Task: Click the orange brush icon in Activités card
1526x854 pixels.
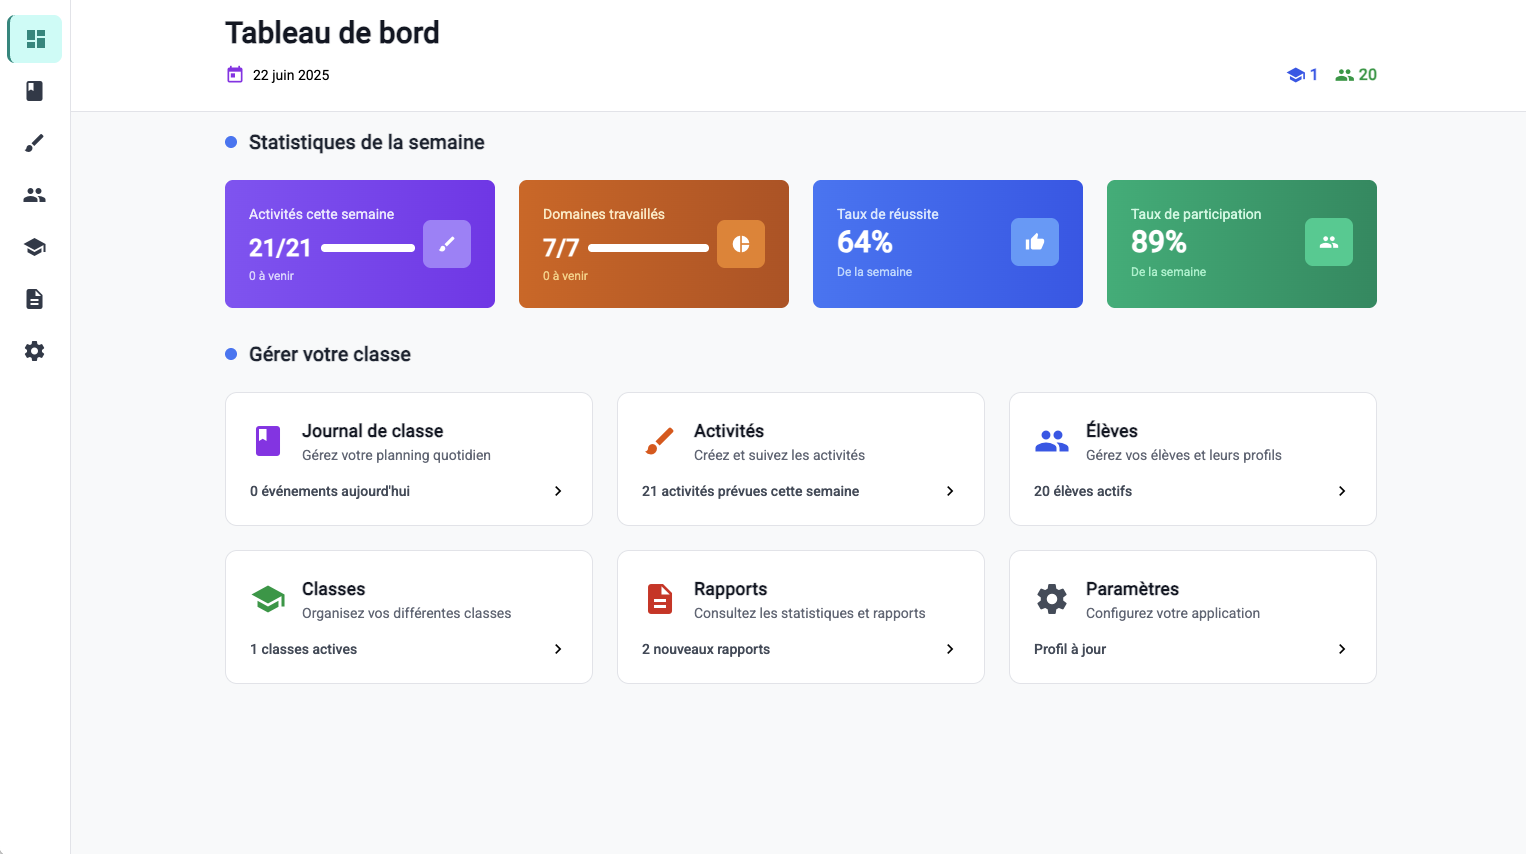Action: click(x=660, y=441)
